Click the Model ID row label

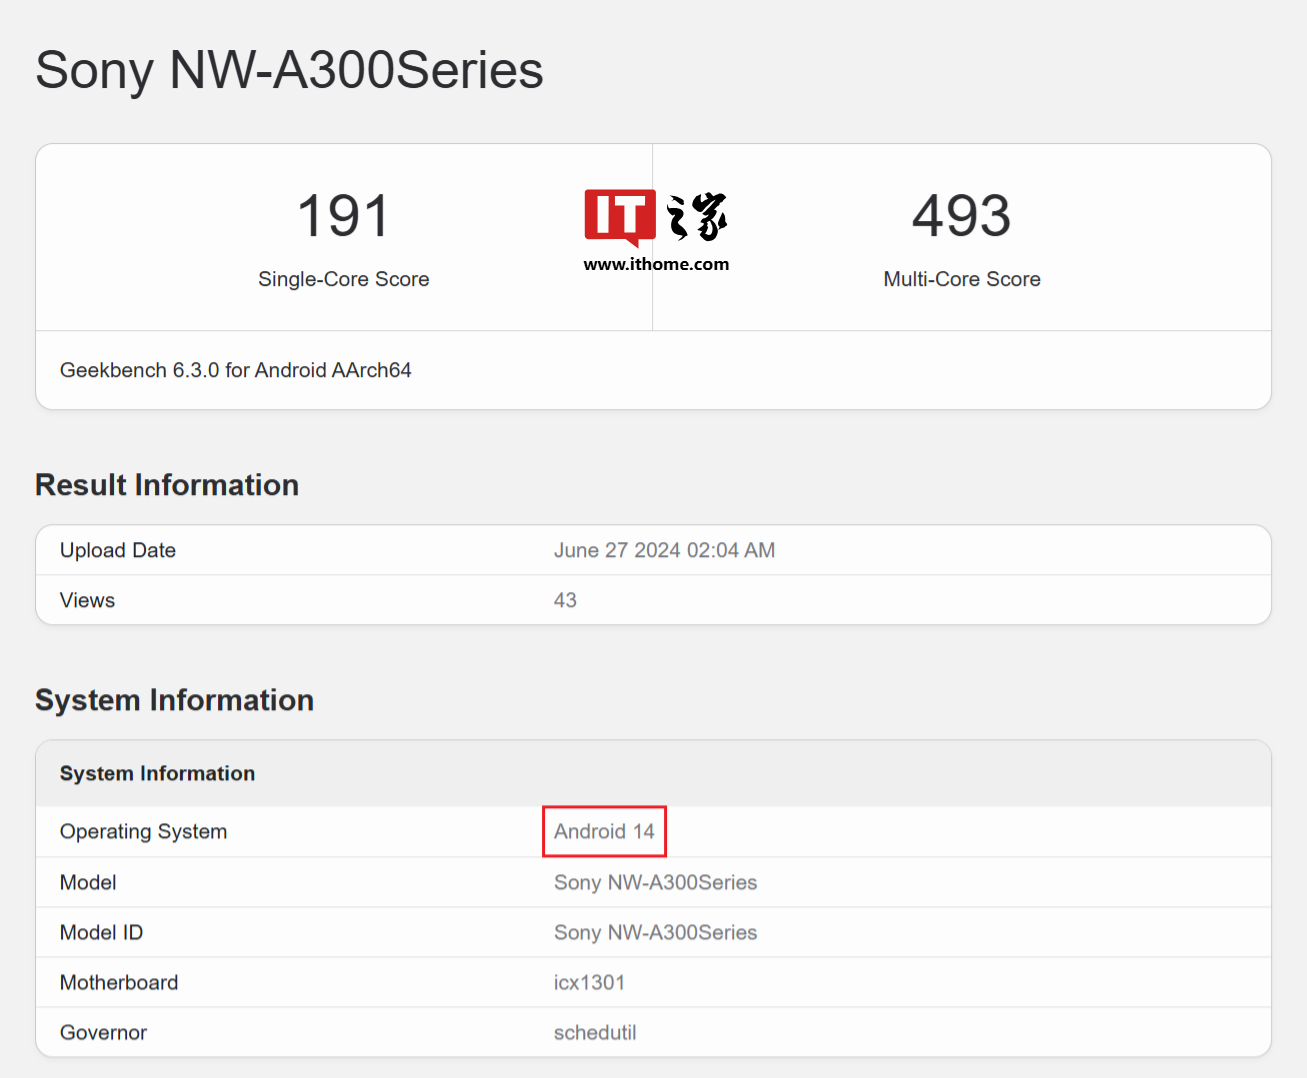[x=101, y=932]
